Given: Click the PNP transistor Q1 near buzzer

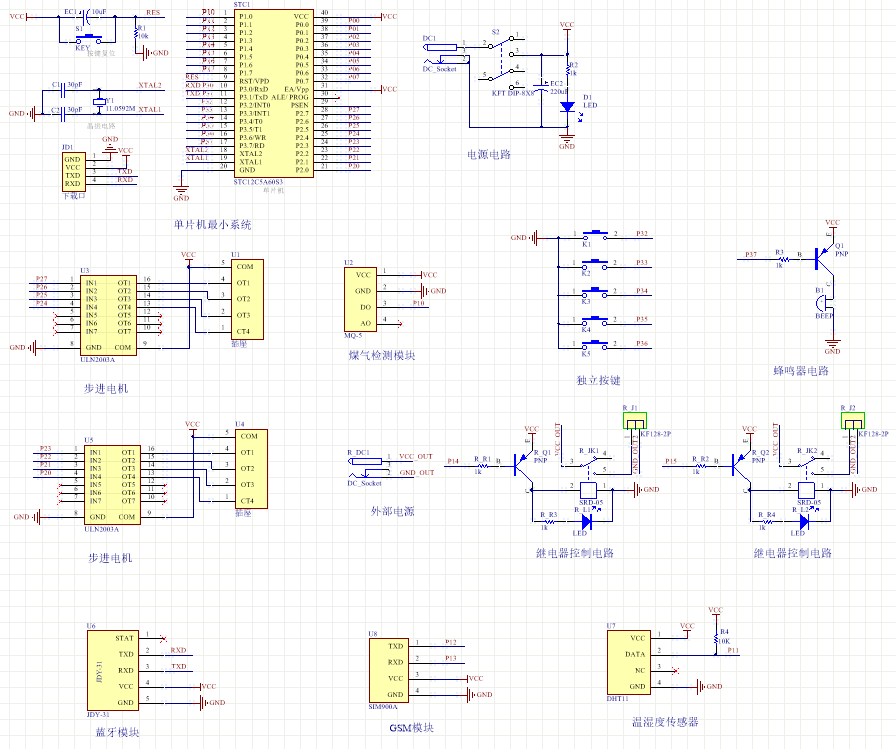Looking at the screenshot, I should (826, 257).
